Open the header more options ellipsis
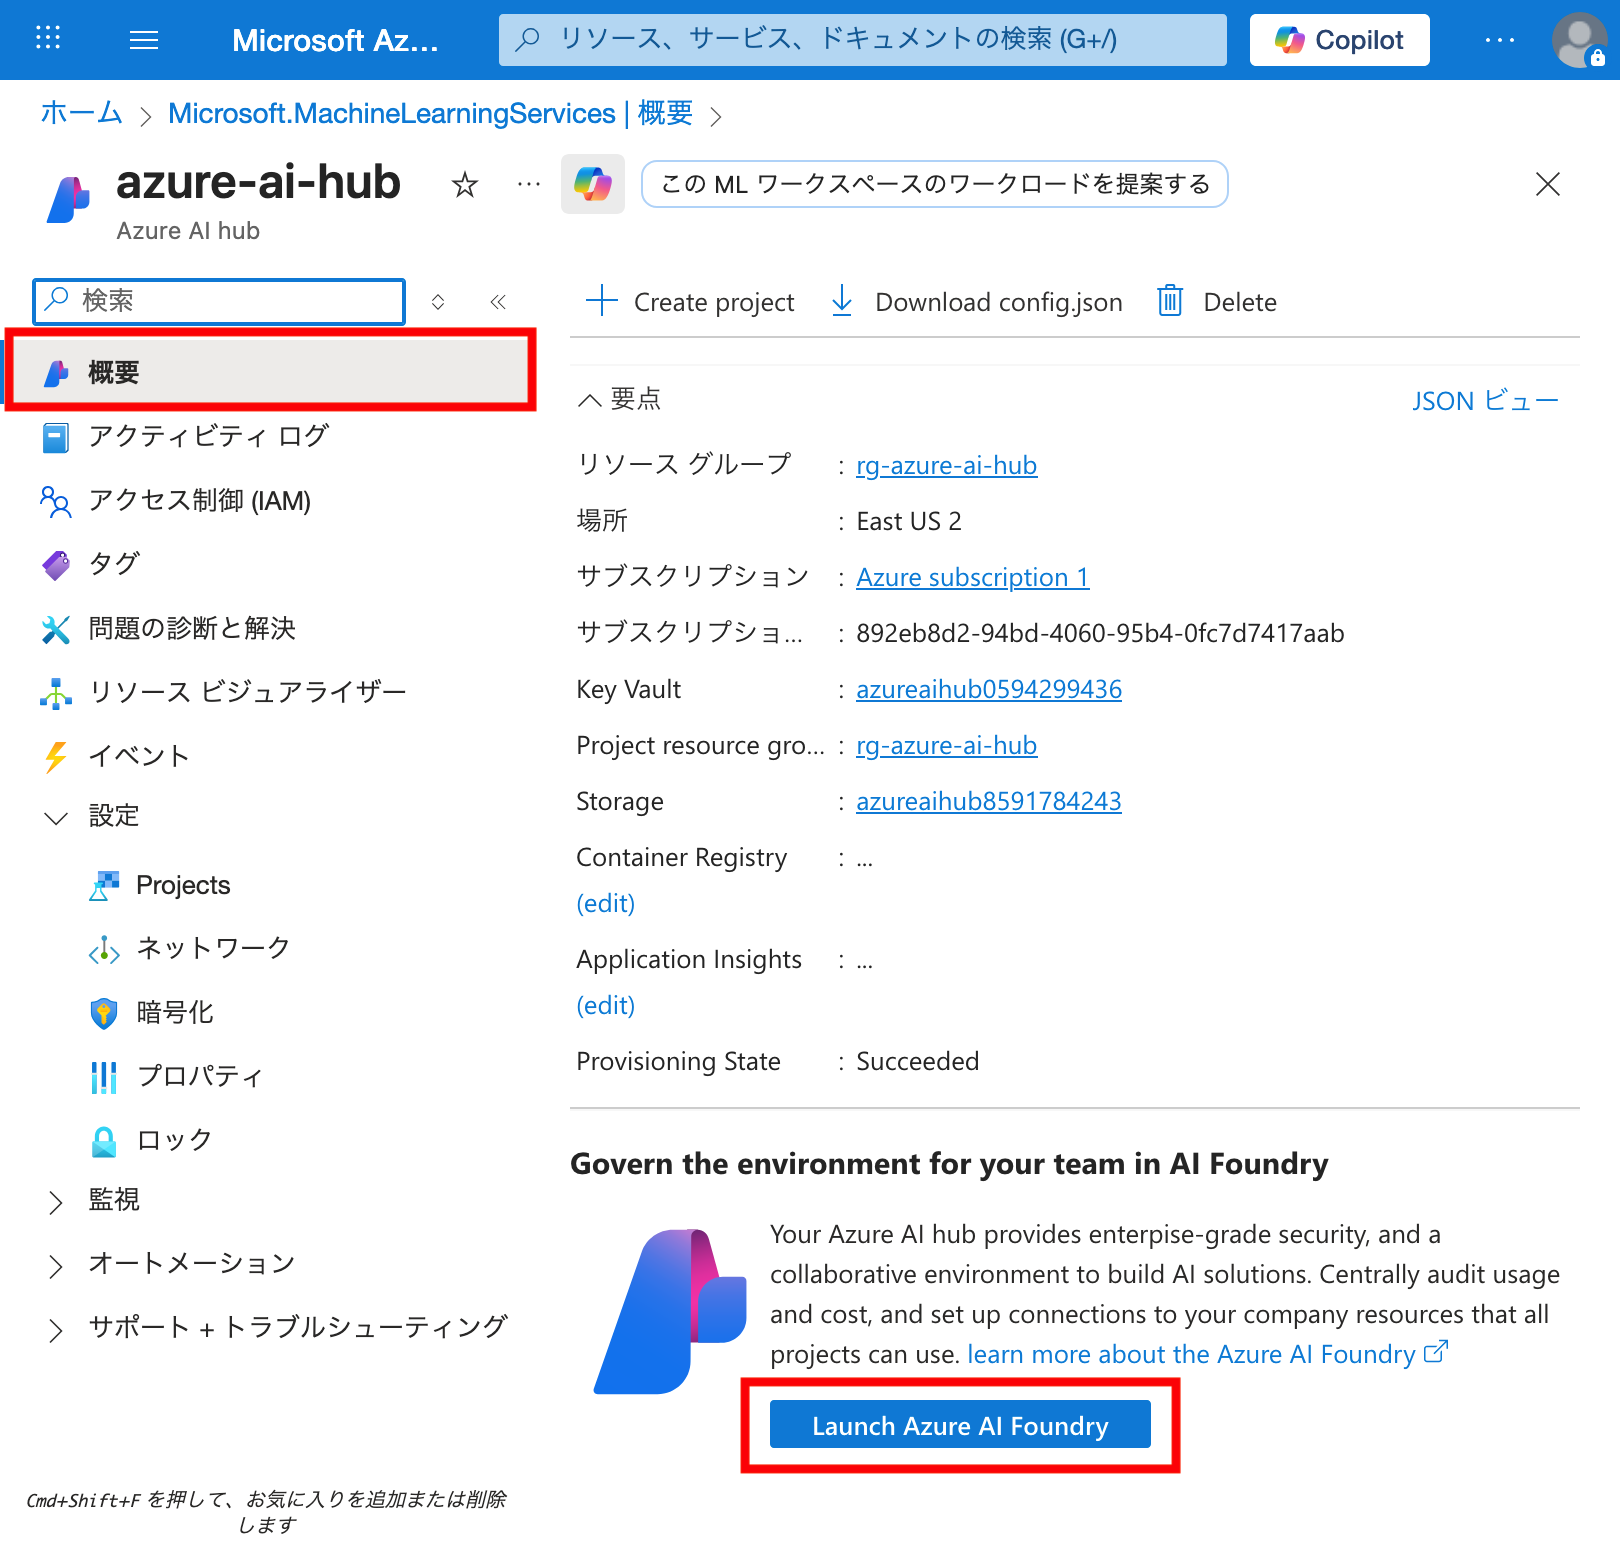This screenshot has width=1620, height=1546. coord(1499,40)
